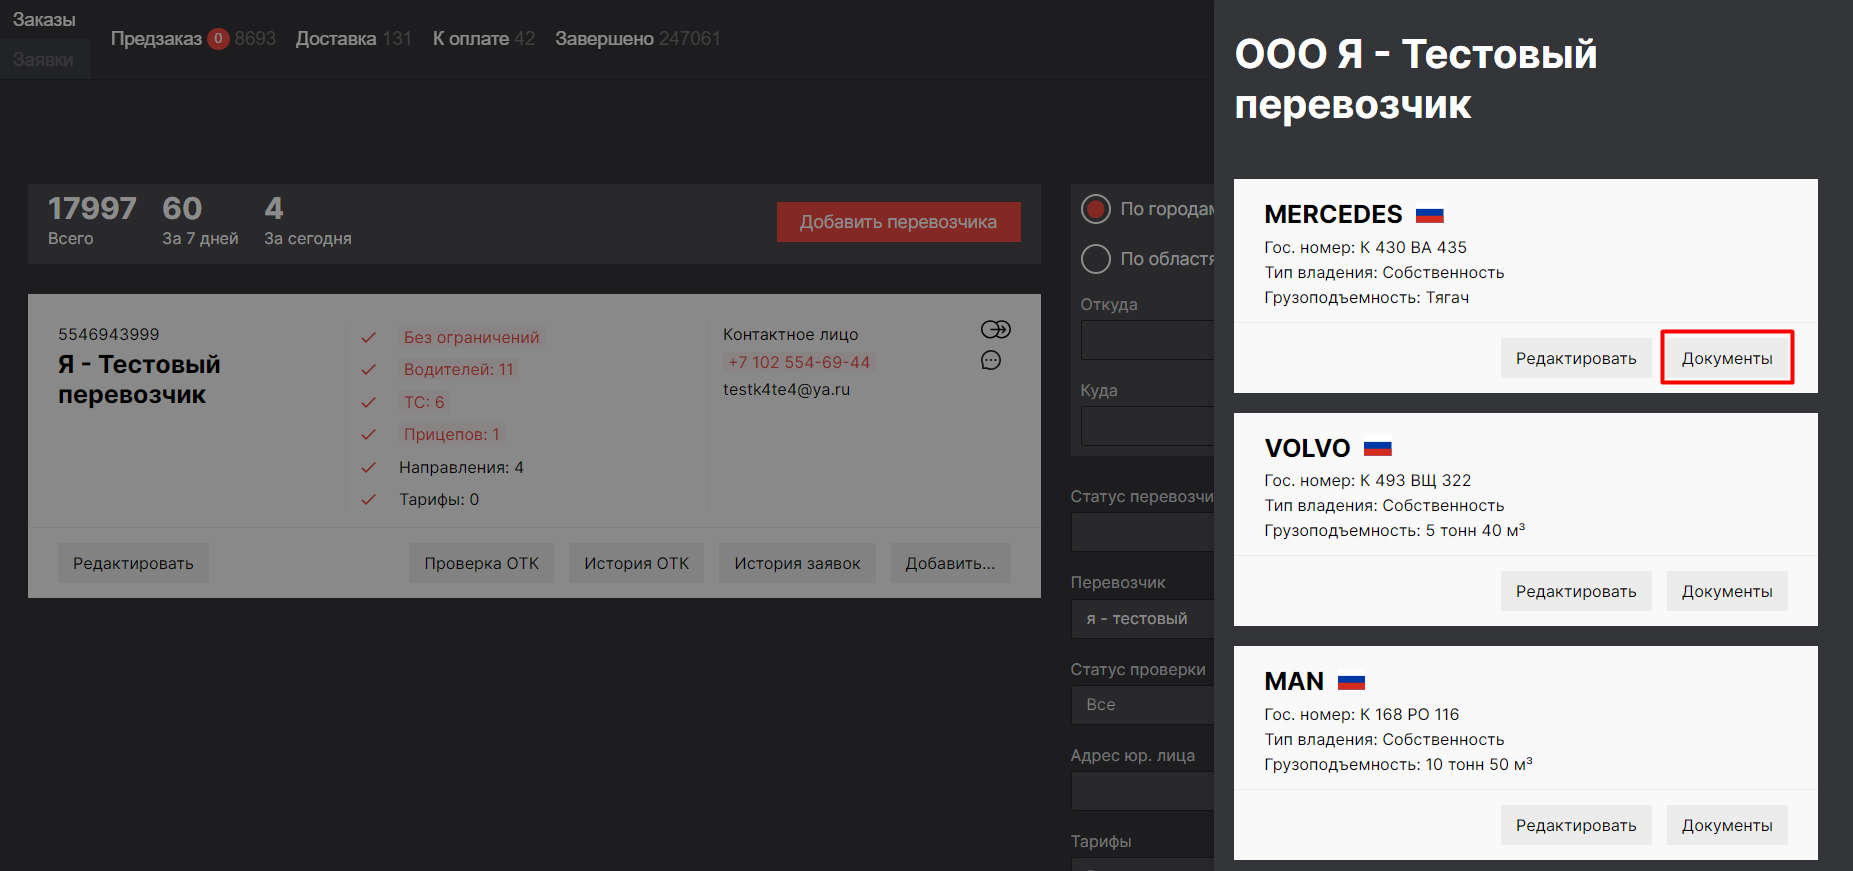Click Гос. номер: К 430 ВА 435
The image size is (1853, 871).
[1365, 247]
